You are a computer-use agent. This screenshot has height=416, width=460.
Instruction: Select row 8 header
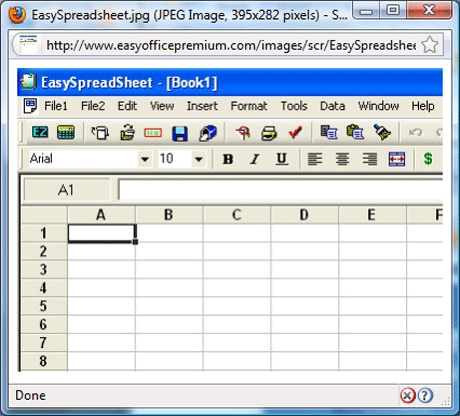(x=44, y=361)
